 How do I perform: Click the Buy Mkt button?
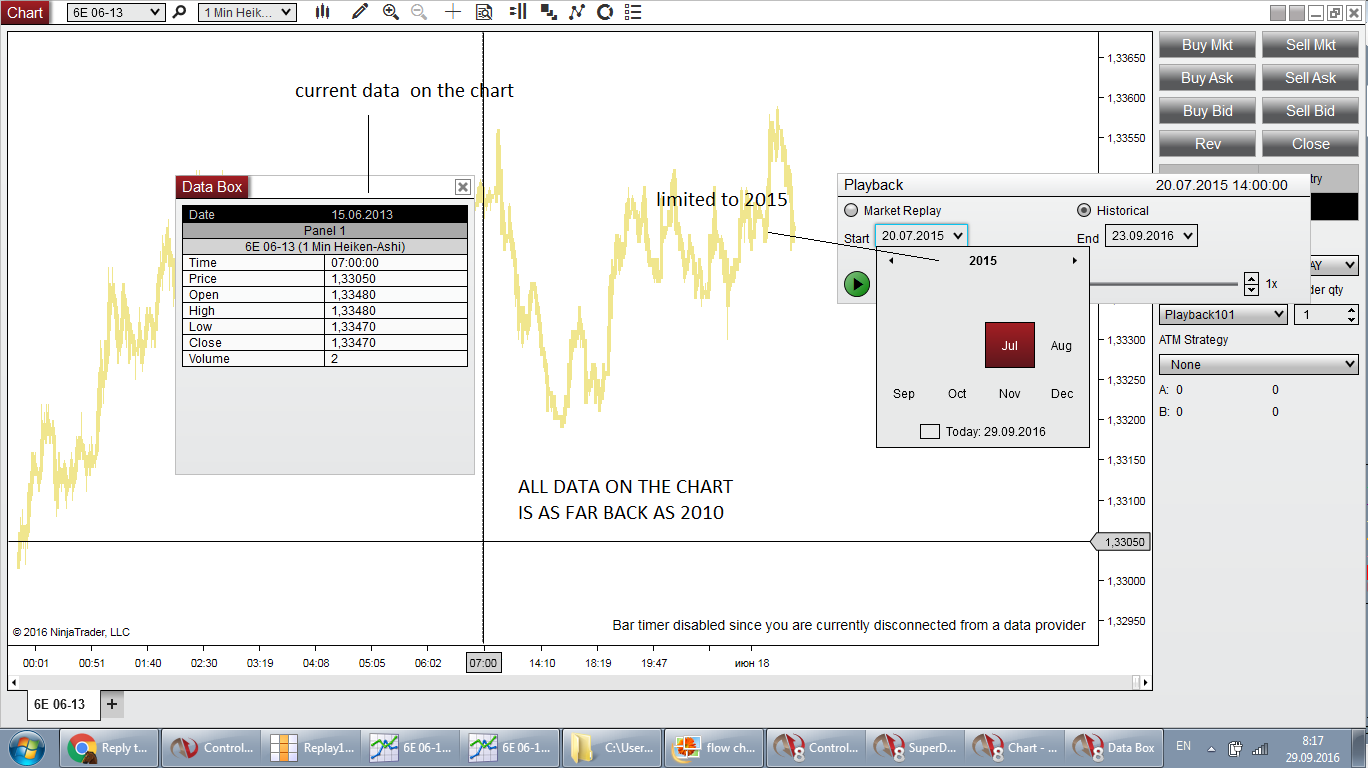(1207, 45)
